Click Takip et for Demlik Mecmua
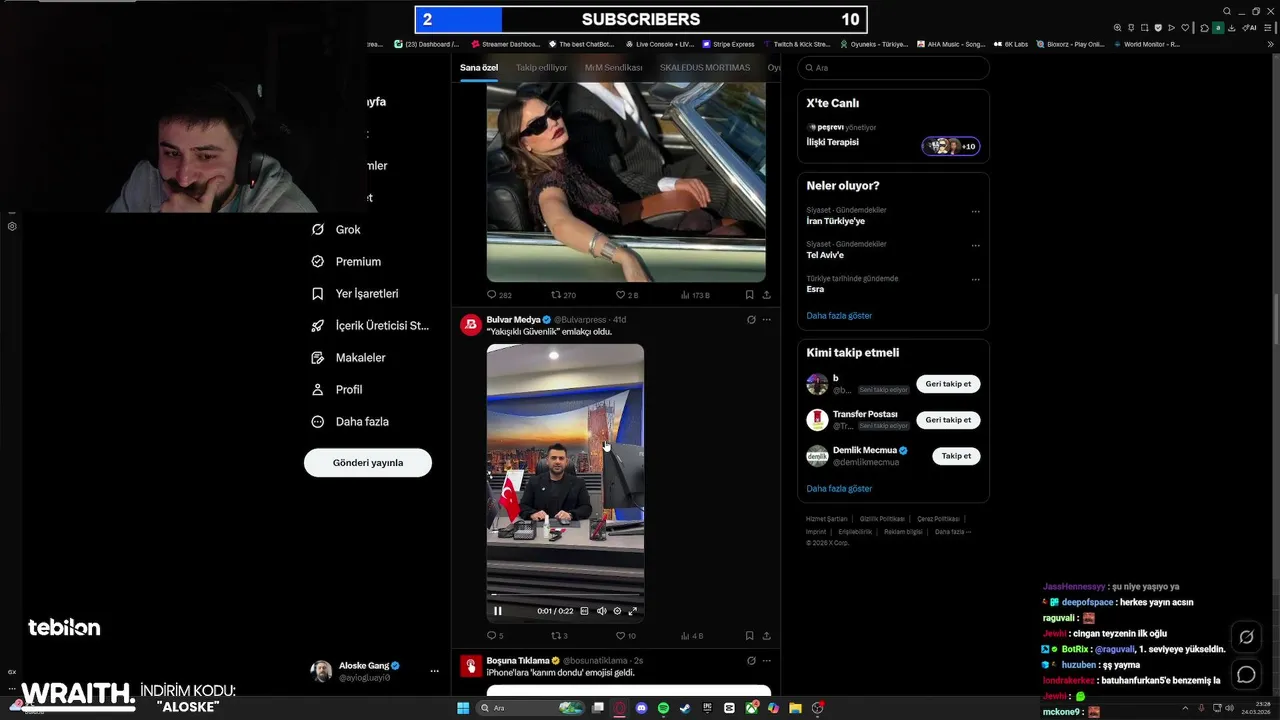This screenshot has height=720, width=1280. [x=956, y=456]
